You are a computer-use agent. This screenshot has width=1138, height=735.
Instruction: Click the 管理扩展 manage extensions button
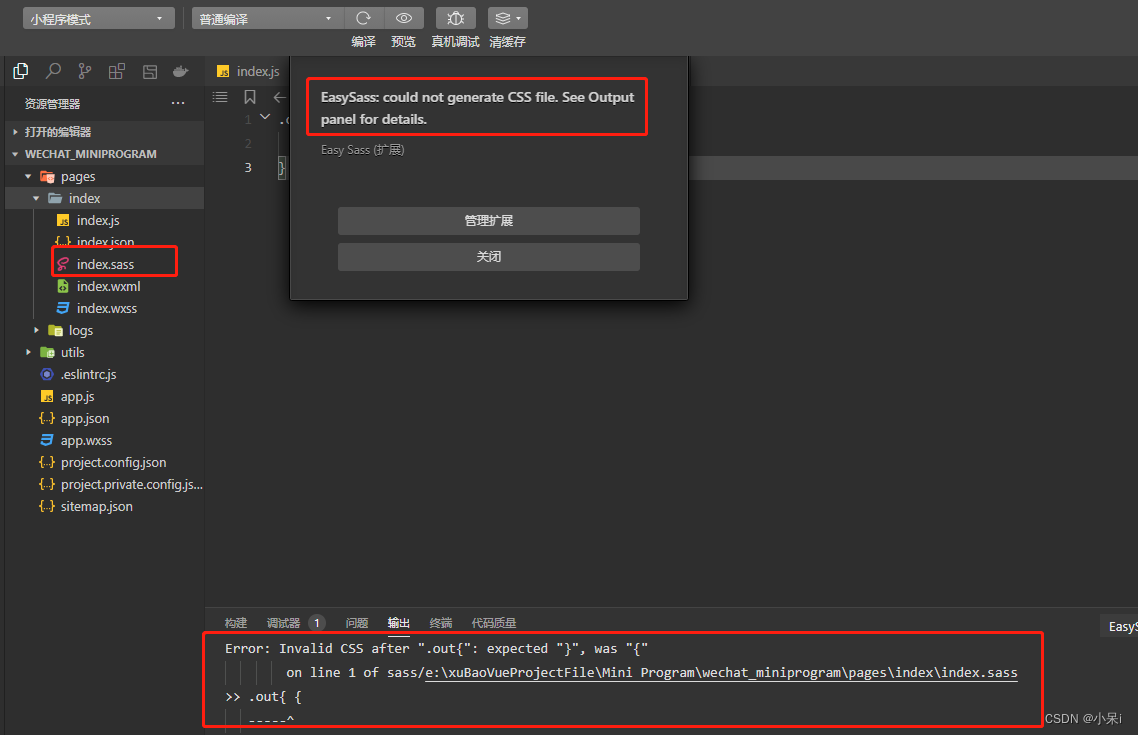pyautogui.click(x=488, y=221)
